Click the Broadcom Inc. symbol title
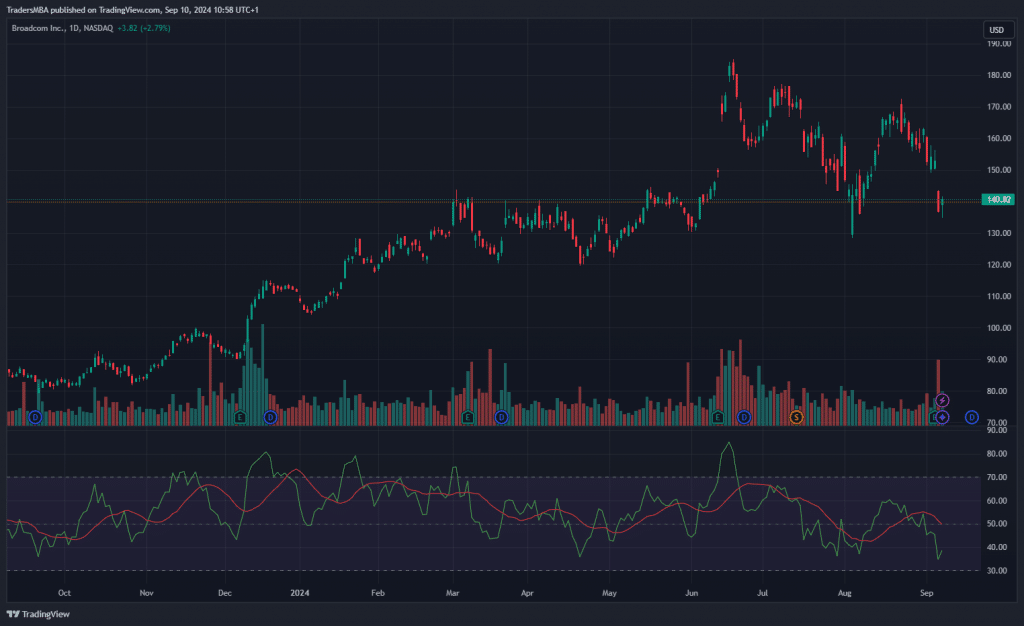Viewport: 1024px width, 626px height. (x=38, y=28)
